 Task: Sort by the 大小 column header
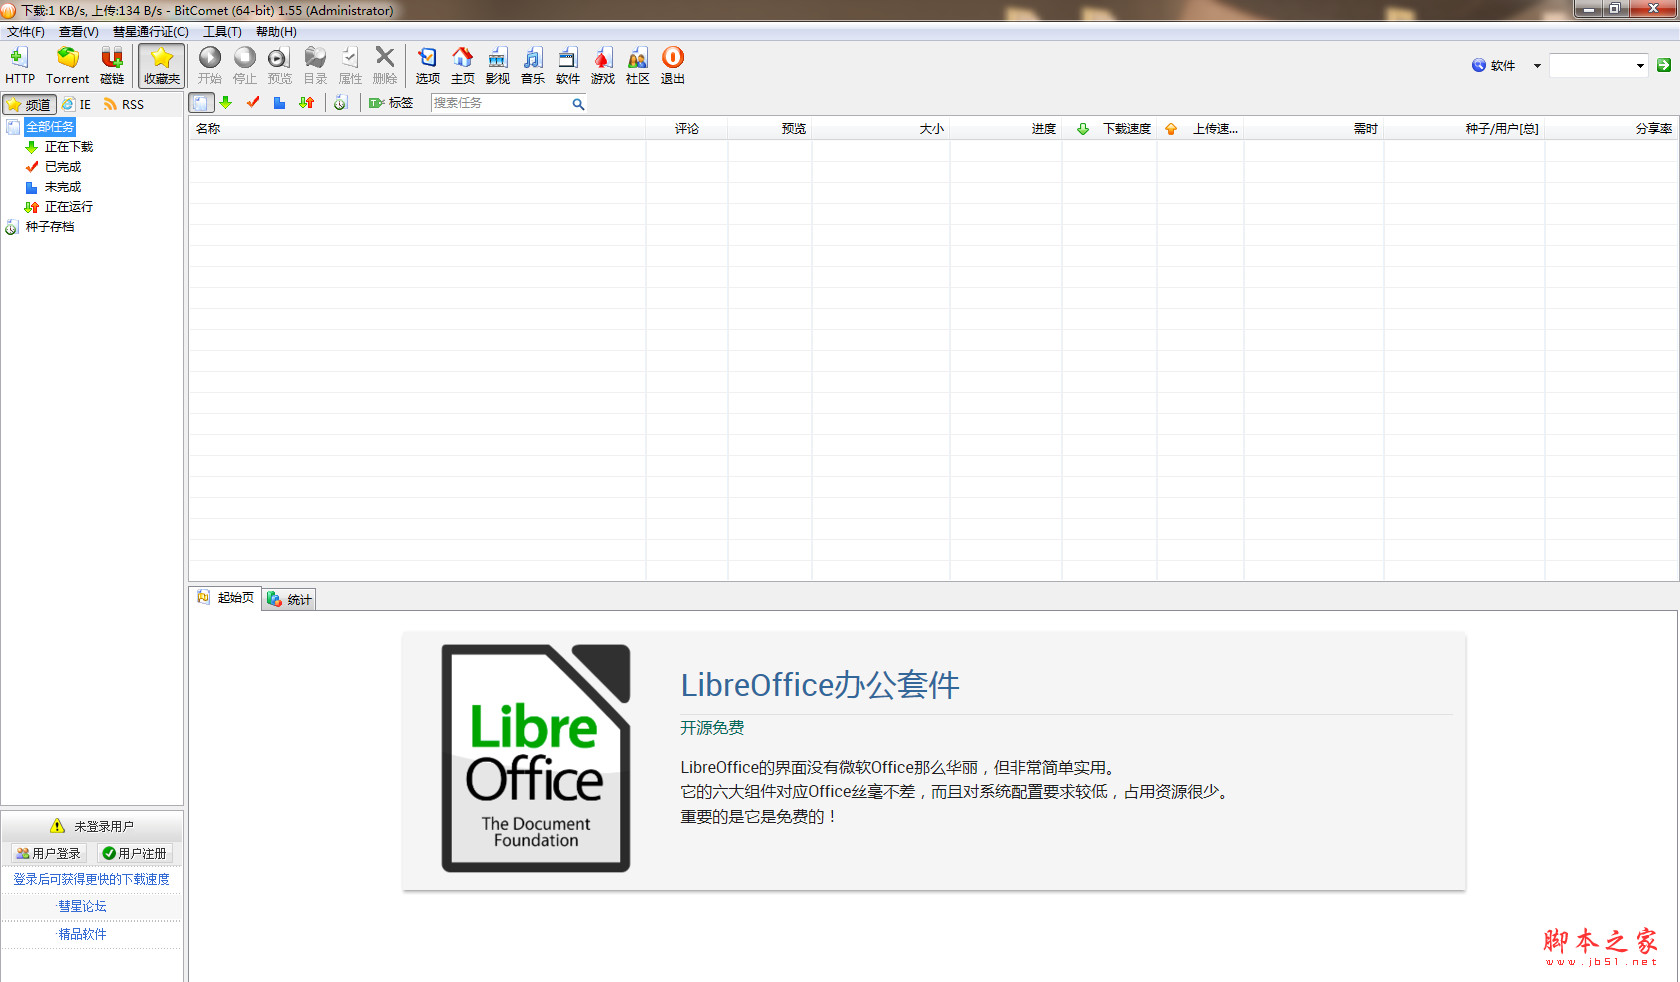click(x=881, y=128)
